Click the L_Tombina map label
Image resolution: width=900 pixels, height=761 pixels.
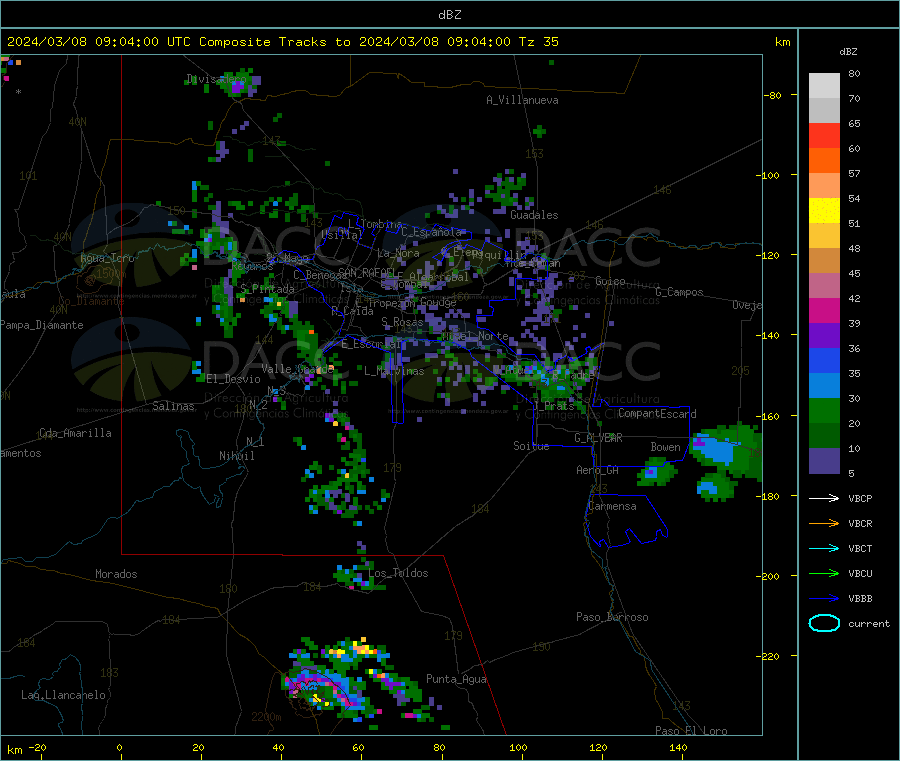pyautogui.click(x=375, y=224)
